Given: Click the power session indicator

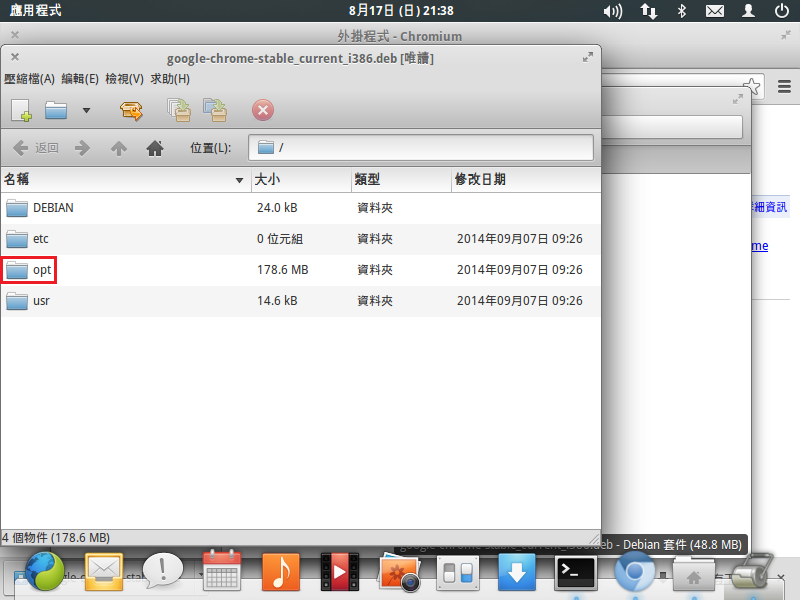Looking at the screenshot, I should coord(781,11).
